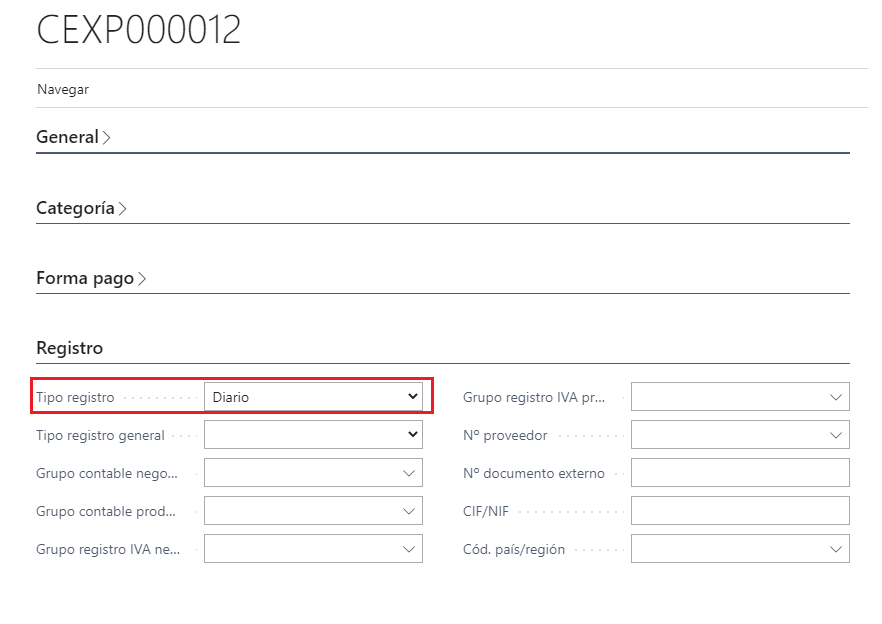This screenshot has height=624, width=882.
Task: Click the Nº proveedor dropdown arrow
Action: (x=836, y=435)
